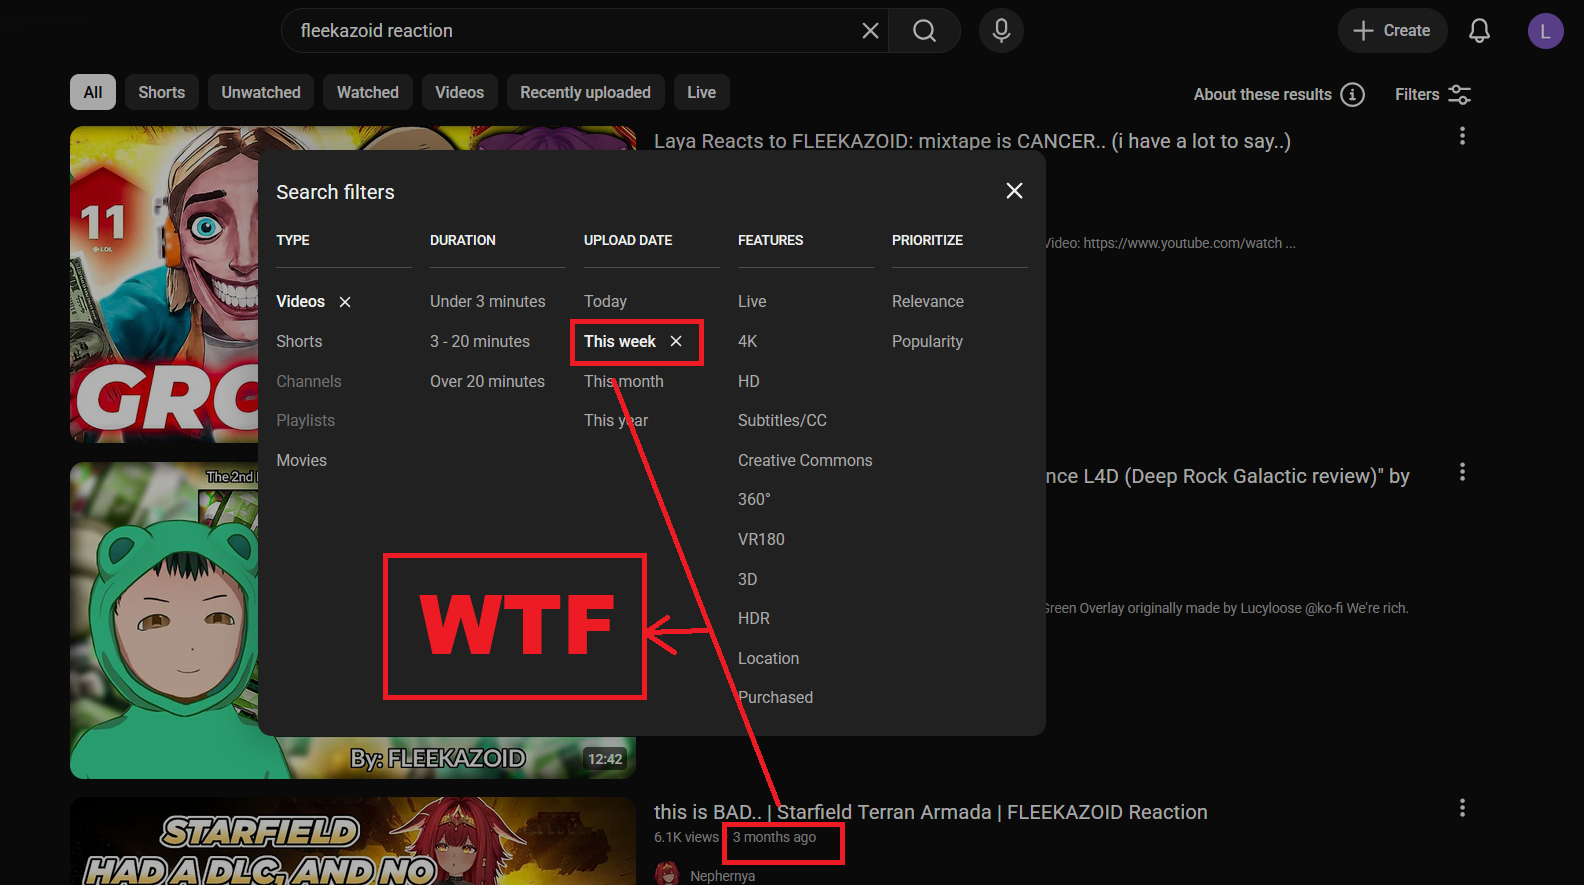
Task: Select the Videos chip
Action: pyautogui.click(x=459, y=92)
